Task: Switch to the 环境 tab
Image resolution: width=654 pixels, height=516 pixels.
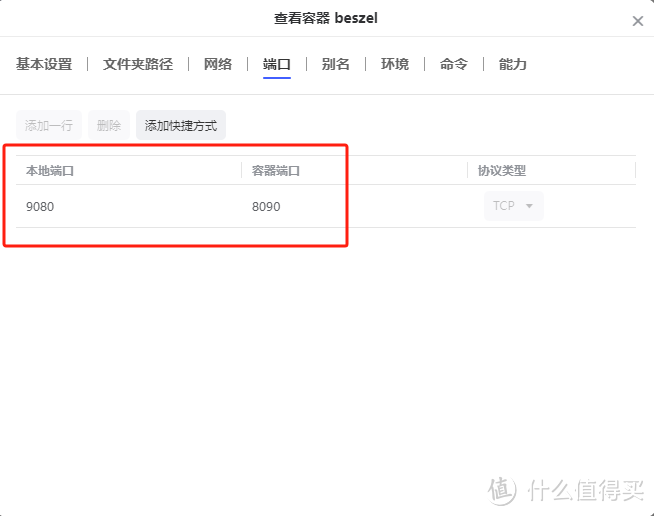Action: click(395, 64)
